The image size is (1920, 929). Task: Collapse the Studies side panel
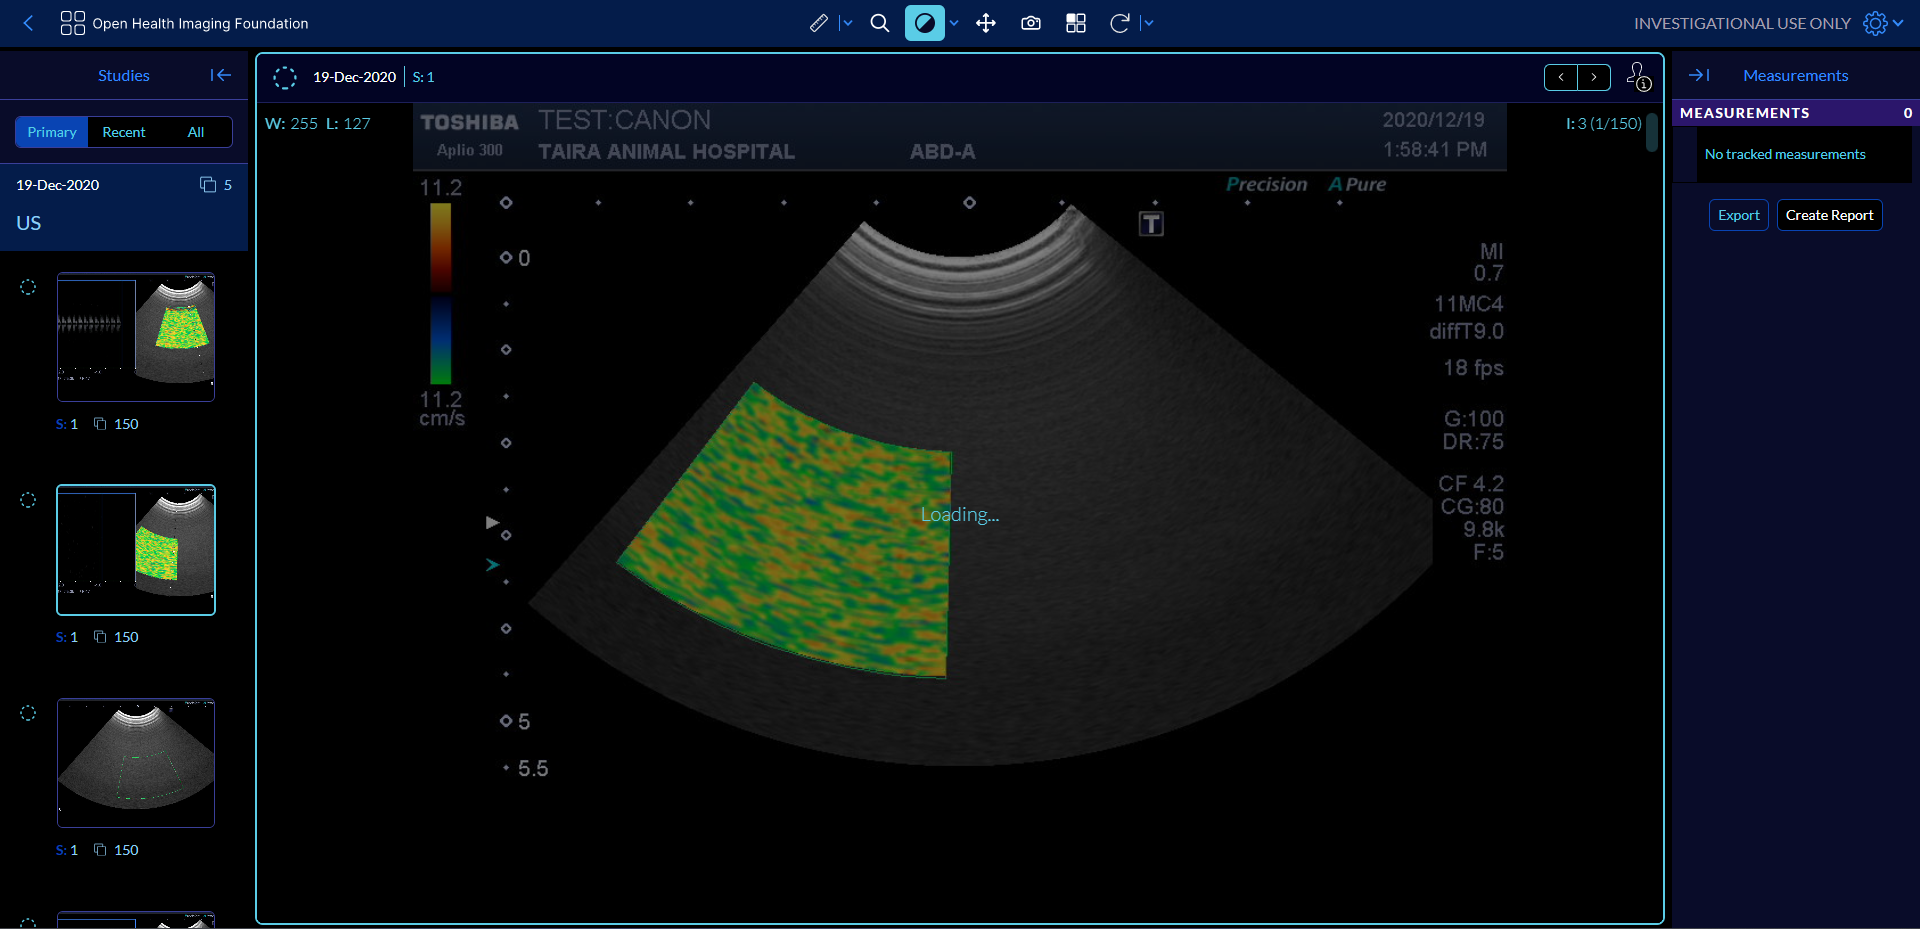click(x=221, y=75)
